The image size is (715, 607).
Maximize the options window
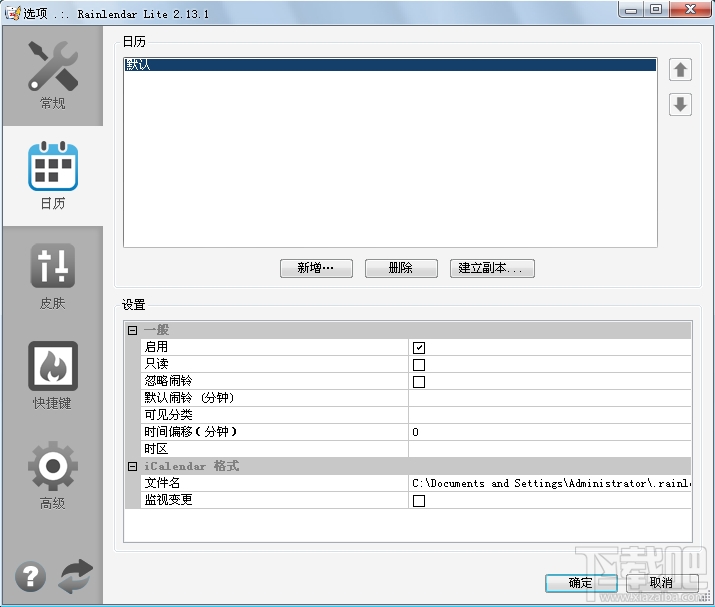(656, 9)
